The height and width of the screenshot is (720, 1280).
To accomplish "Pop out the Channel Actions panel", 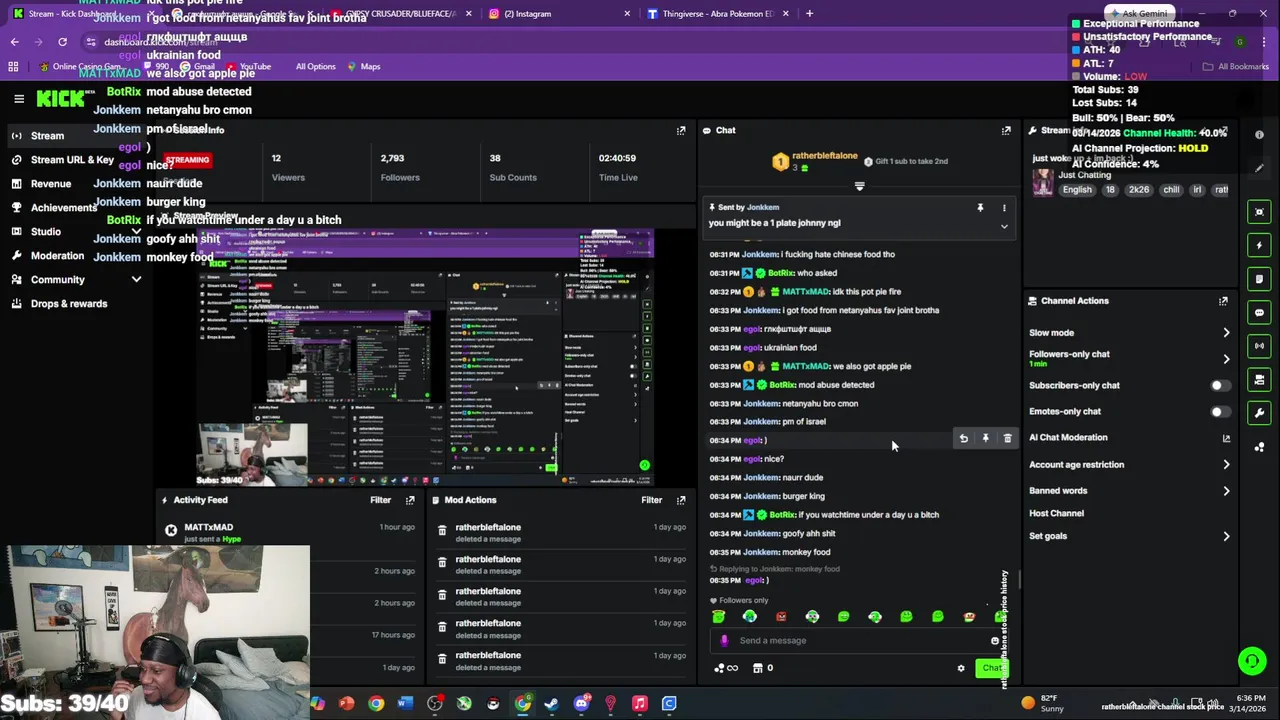I will [x=1223, y=301].
